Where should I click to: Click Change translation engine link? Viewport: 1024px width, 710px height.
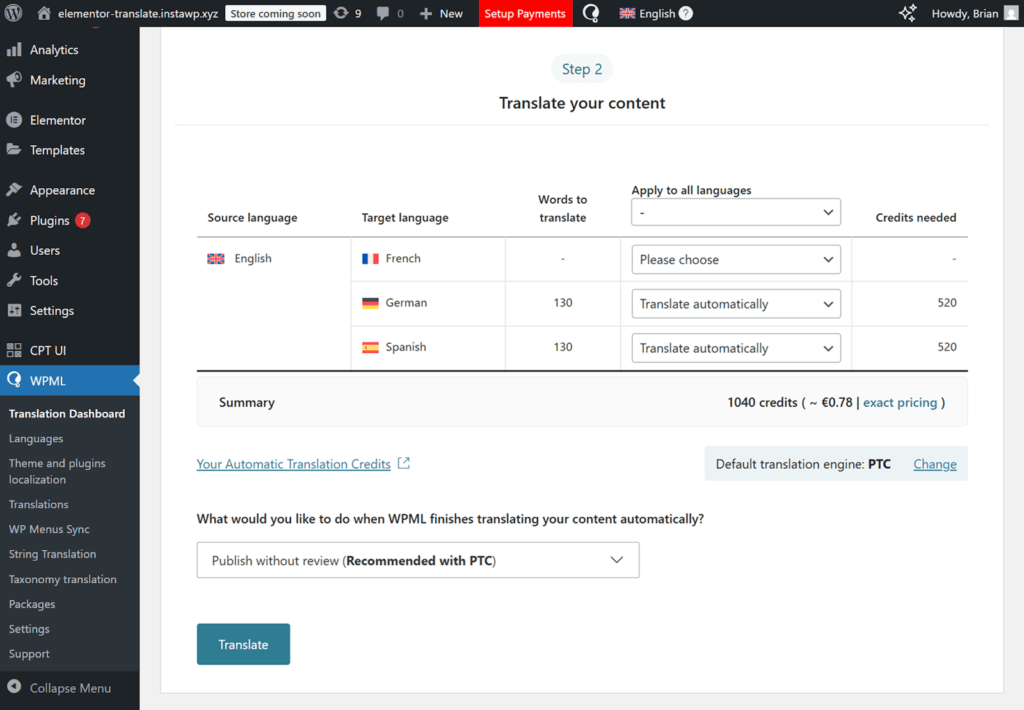[935, 464]
